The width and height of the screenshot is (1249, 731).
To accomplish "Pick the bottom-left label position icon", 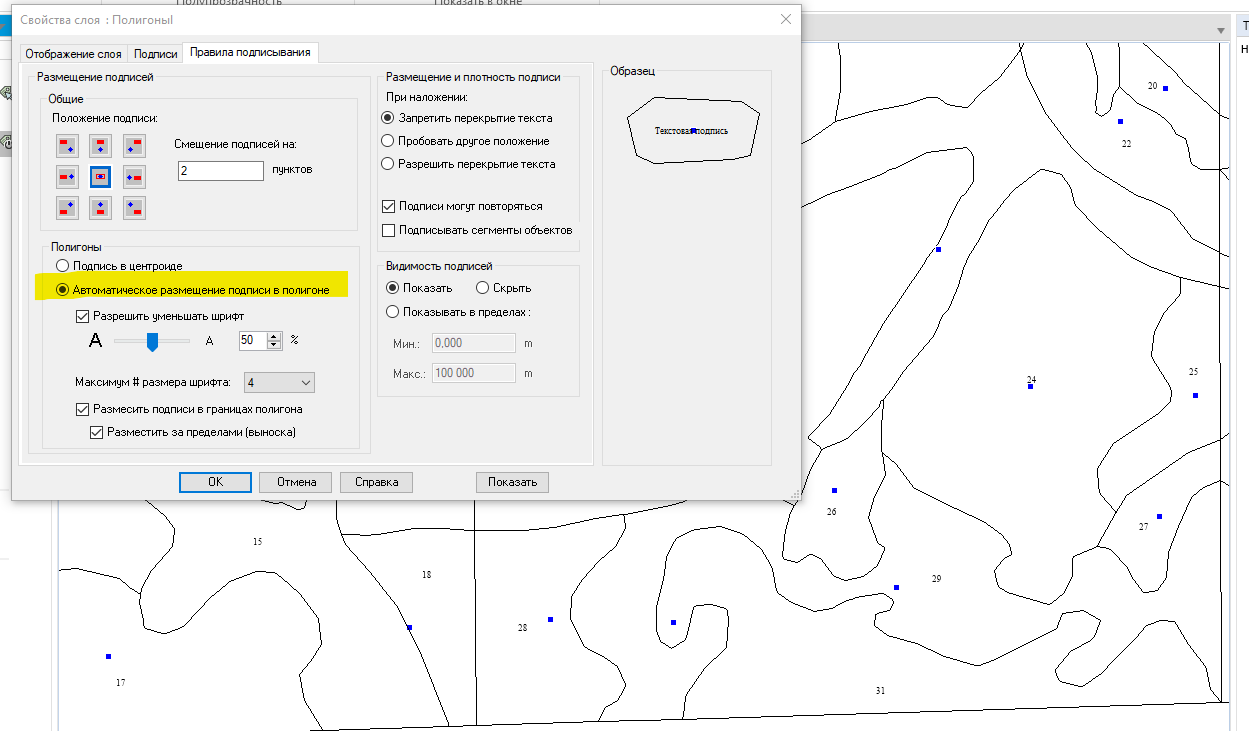I will coord(67,208).
